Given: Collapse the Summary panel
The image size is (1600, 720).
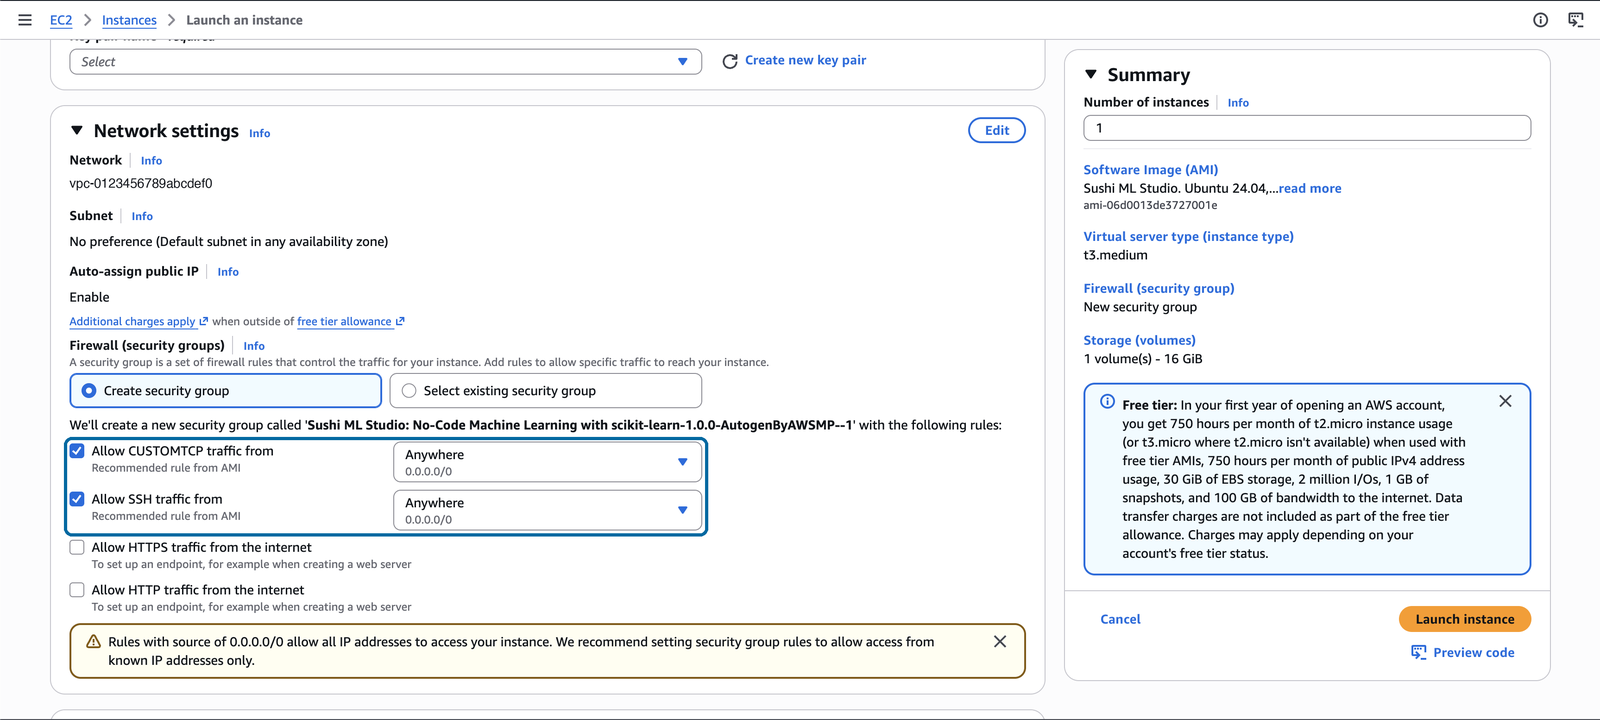Looking at the screenshot, I should (x=1091, y=75).
